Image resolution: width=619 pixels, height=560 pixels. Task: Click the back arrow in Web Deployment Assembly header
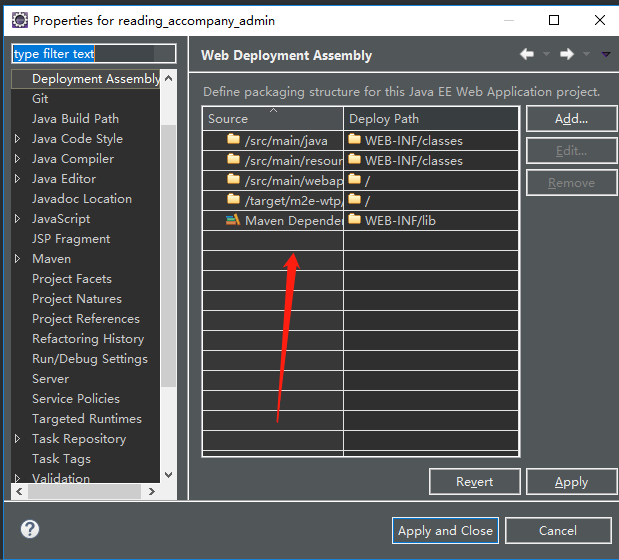tap(527, 54)
